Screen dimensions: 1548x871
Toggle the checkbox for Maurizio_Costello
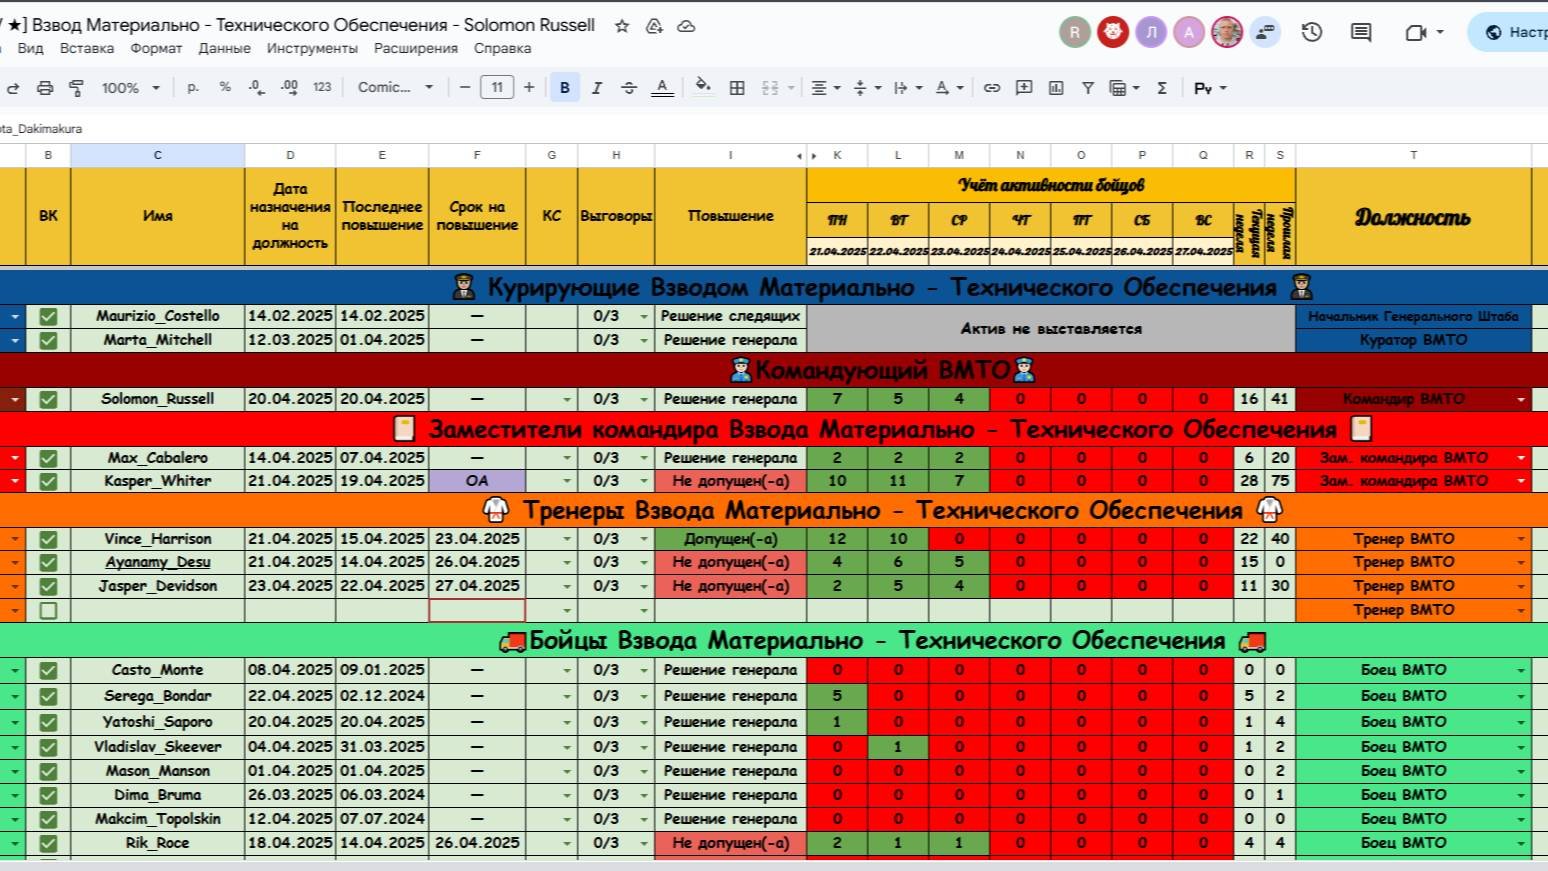[48, 317]
